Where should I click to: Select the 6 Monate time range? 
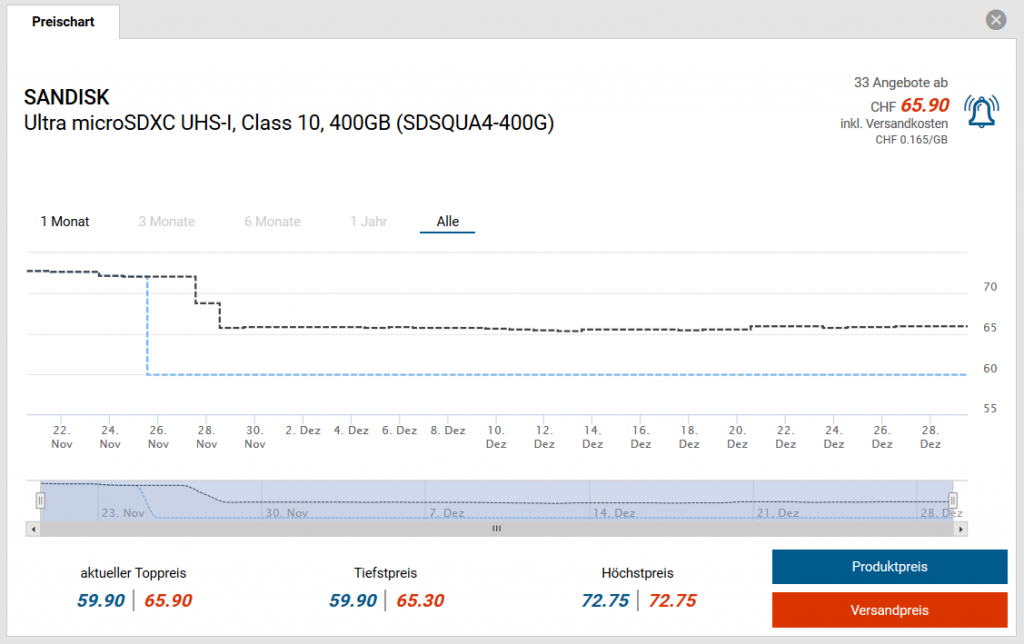272,221
